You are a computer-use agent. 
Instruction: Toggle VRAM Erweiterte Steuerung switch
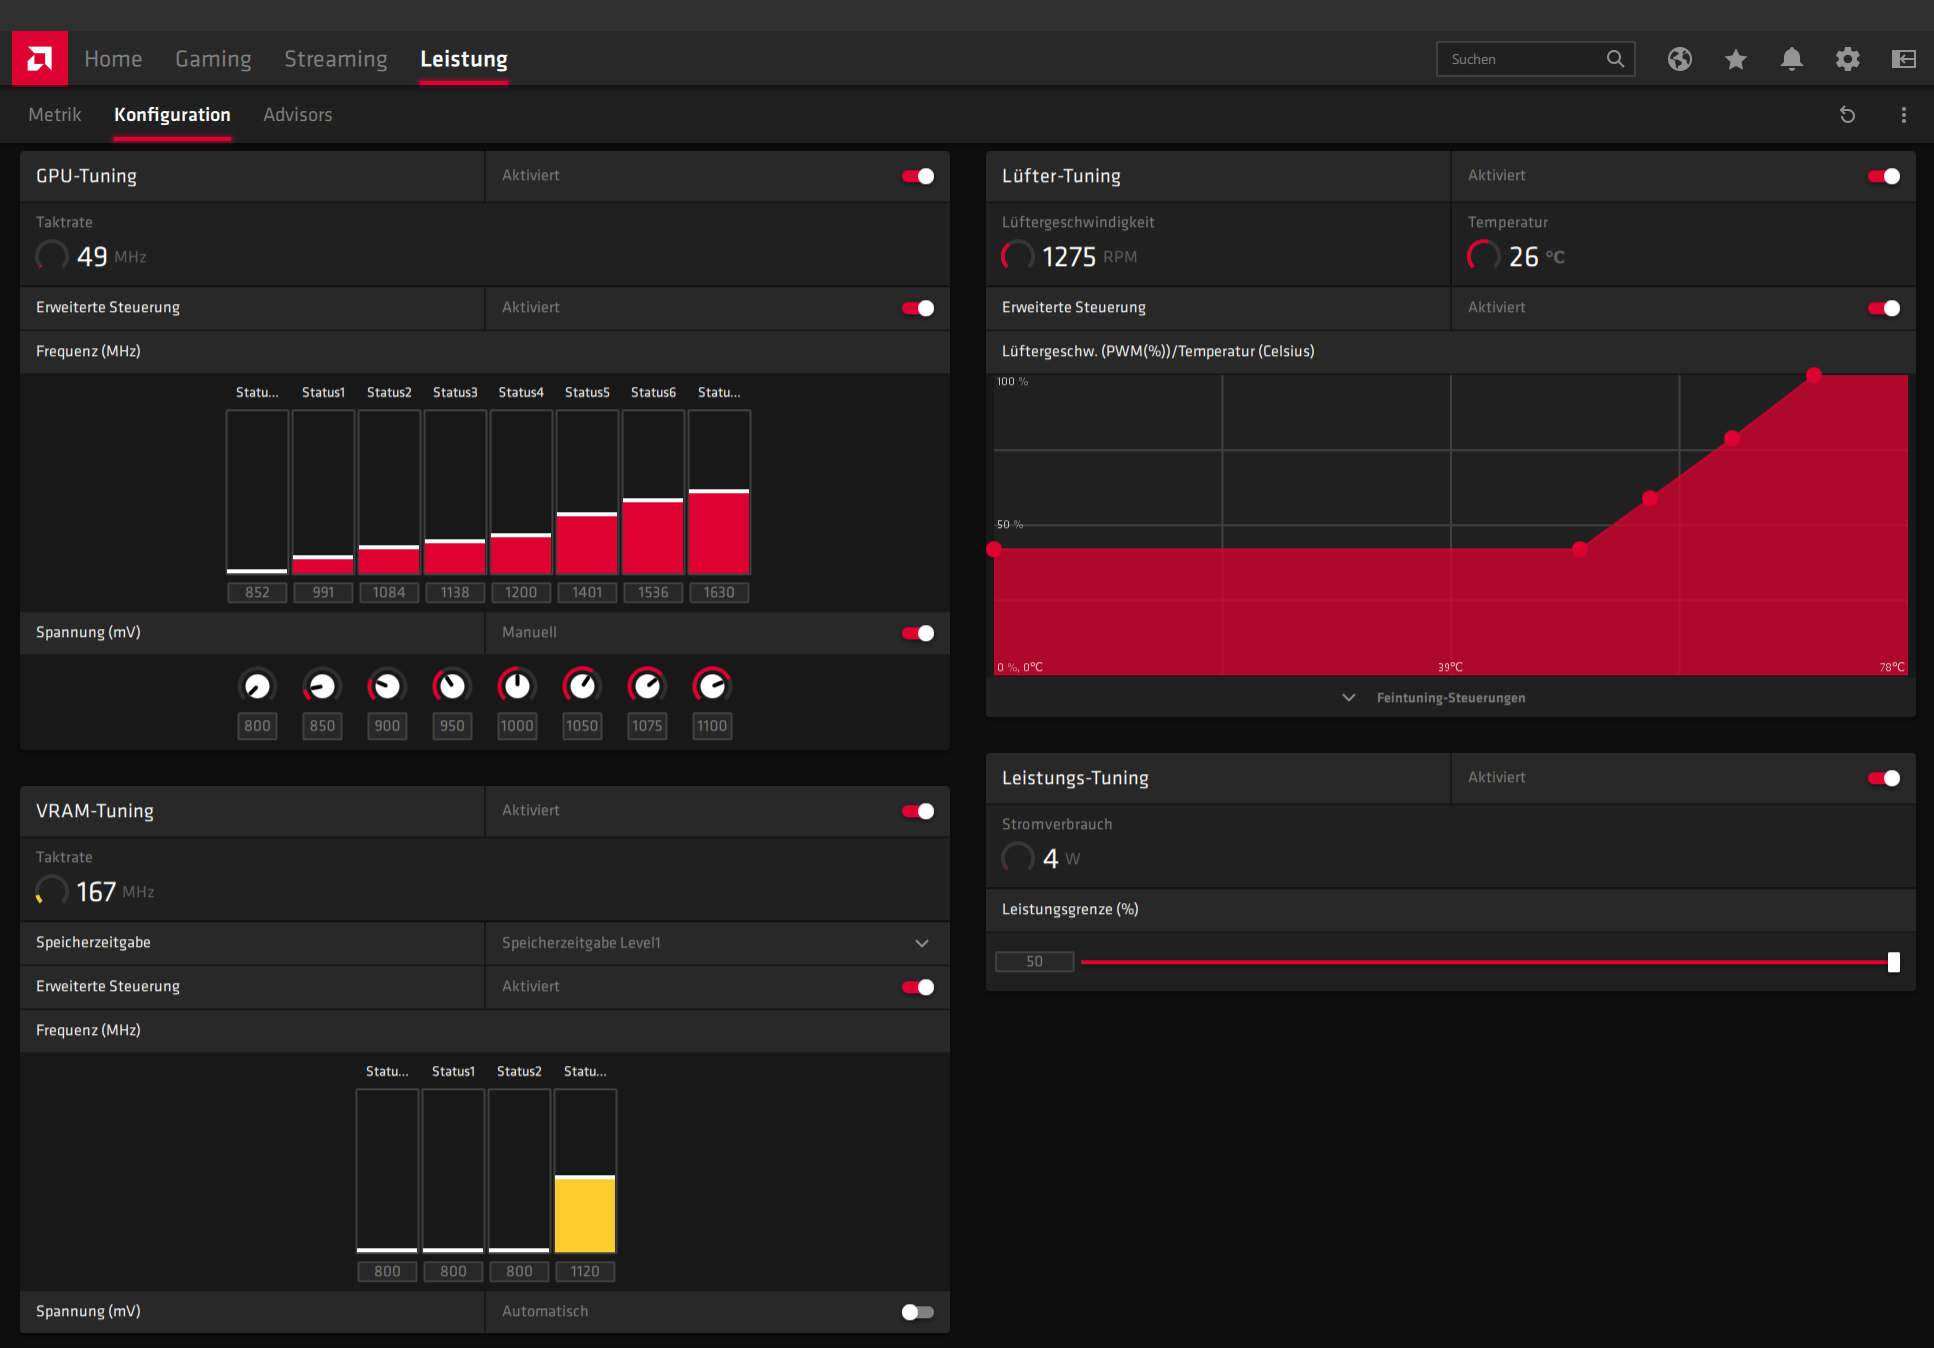918,987
